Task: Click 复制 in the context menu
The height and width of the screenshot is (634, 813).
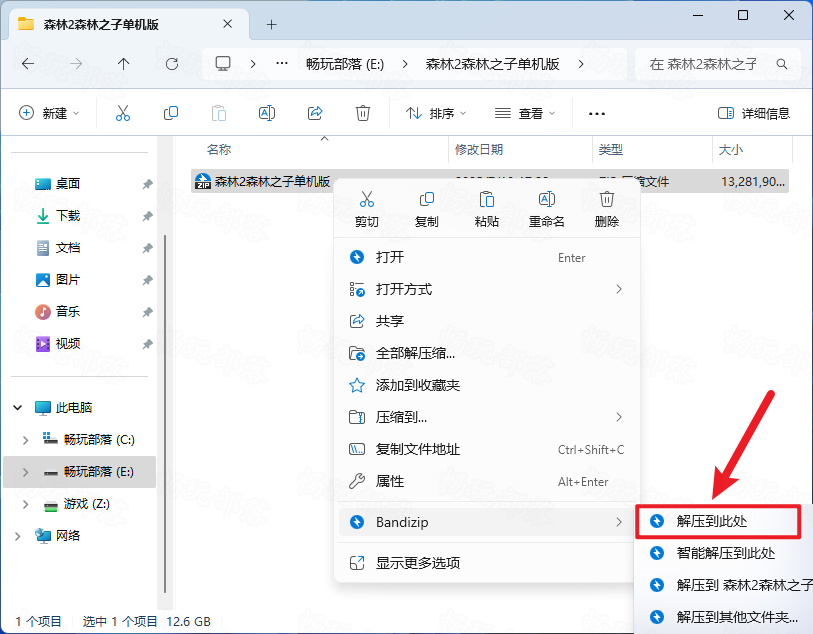Action: (x=427, y=210)
